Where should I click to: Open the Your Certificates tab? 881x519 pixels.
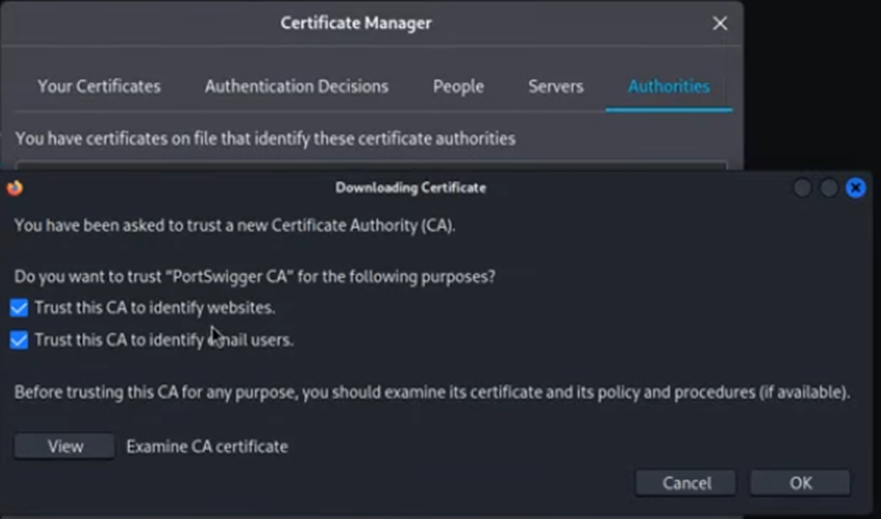click(99, 86)
